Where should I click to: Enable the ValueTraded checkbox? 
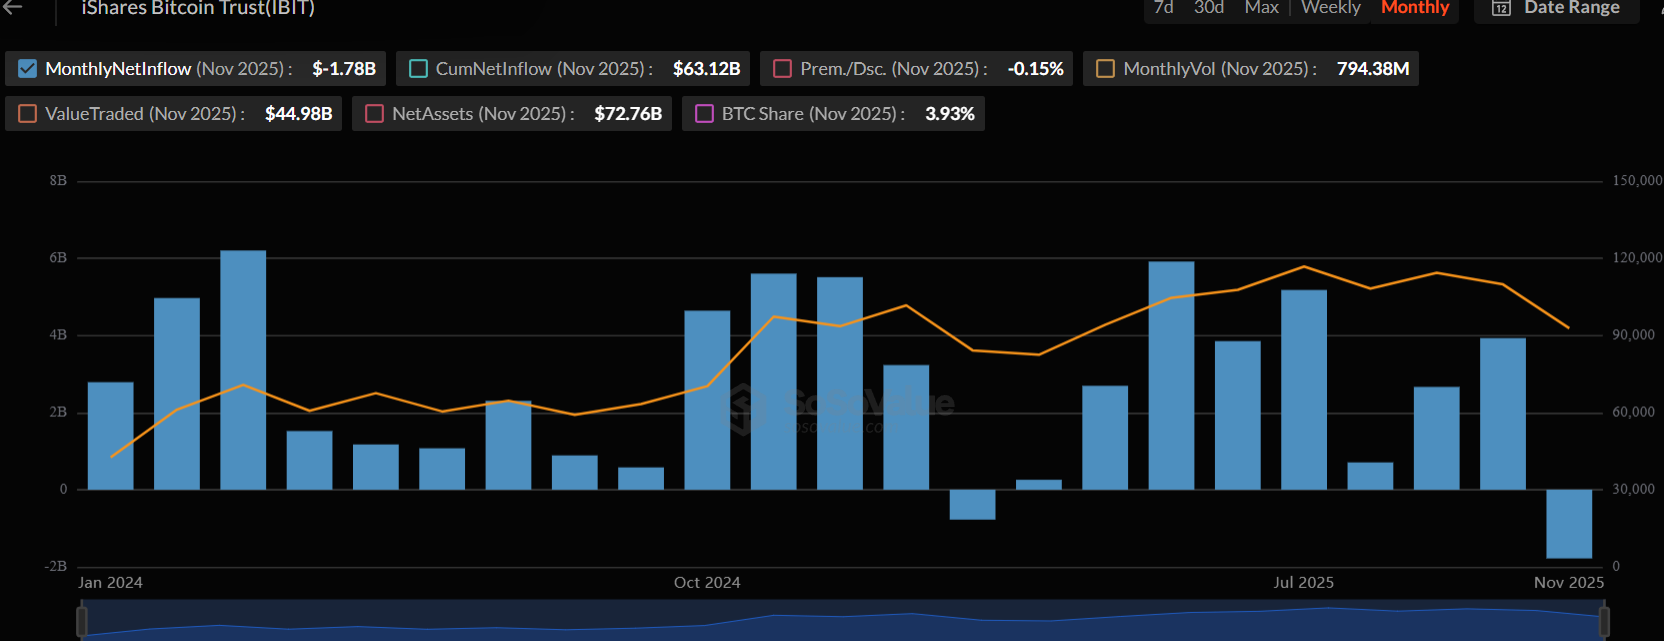(x=28, y=114)
